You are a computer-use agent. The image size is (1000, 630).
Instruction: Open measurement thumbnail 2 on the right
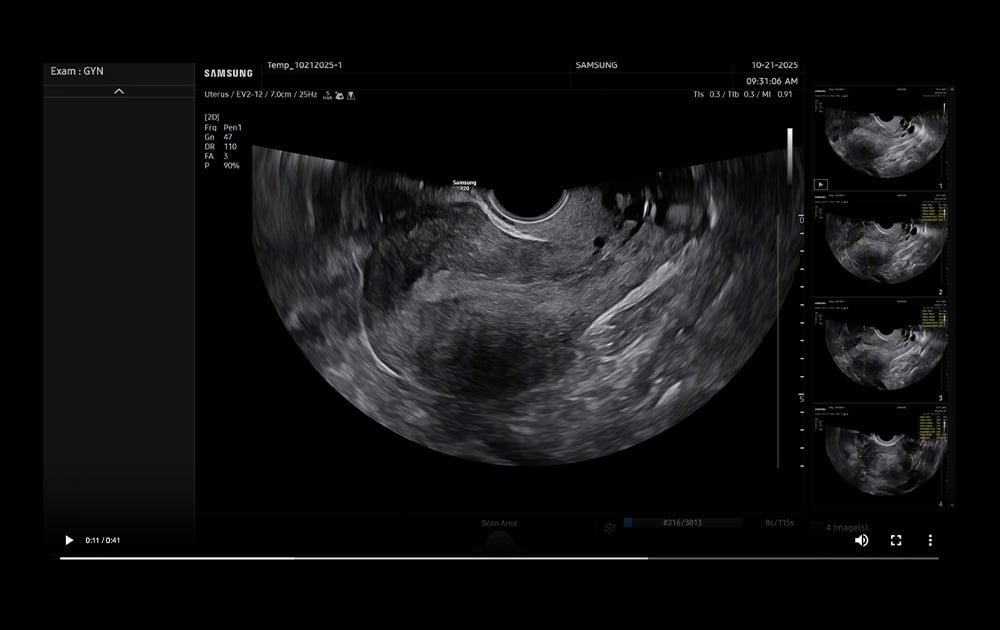[882, 247]
